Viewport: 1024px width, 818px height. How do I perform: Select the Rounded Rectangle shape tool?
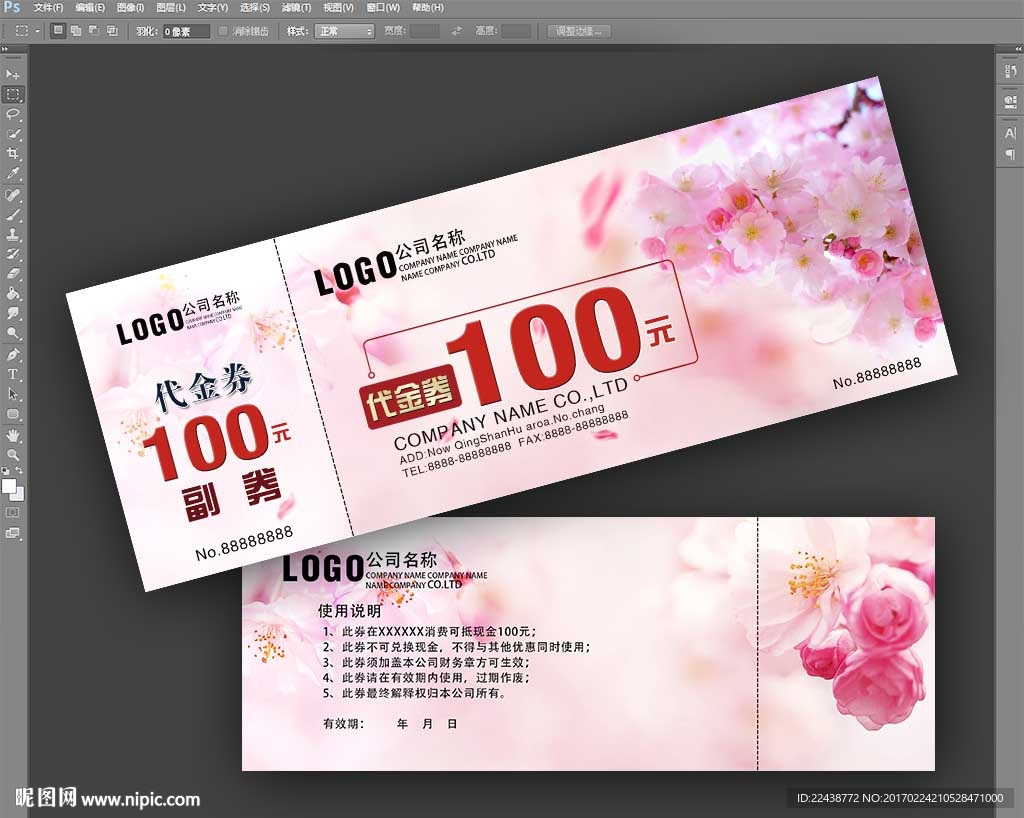(x=13, y=414)
